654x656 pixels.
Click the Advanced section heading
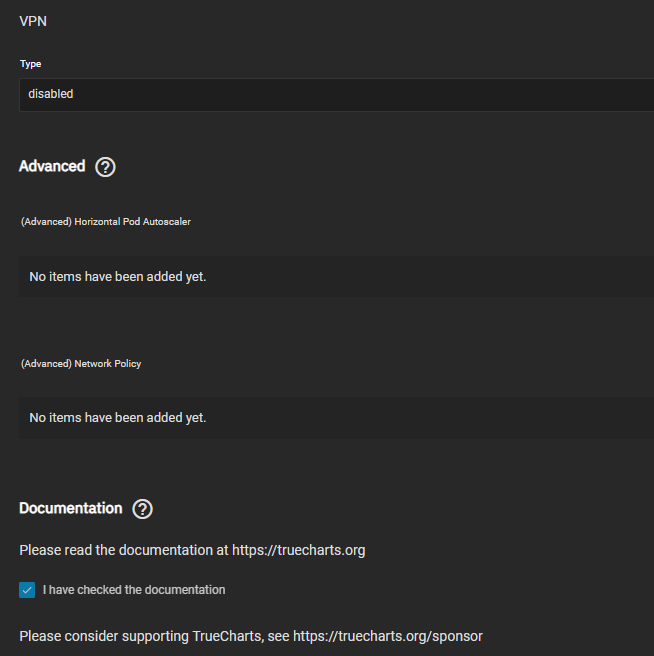pyautogui.click(x=52, y=166)
